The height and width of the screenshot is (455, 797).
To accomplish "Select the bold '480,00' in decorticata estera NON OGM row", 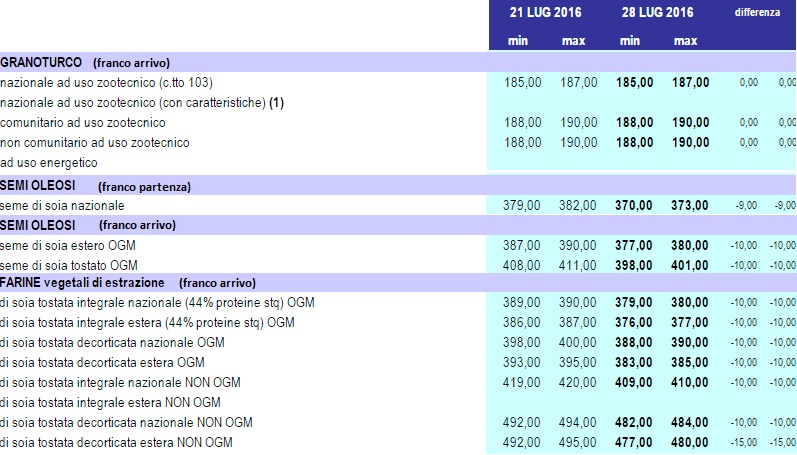I will click(x=689, y=442).
